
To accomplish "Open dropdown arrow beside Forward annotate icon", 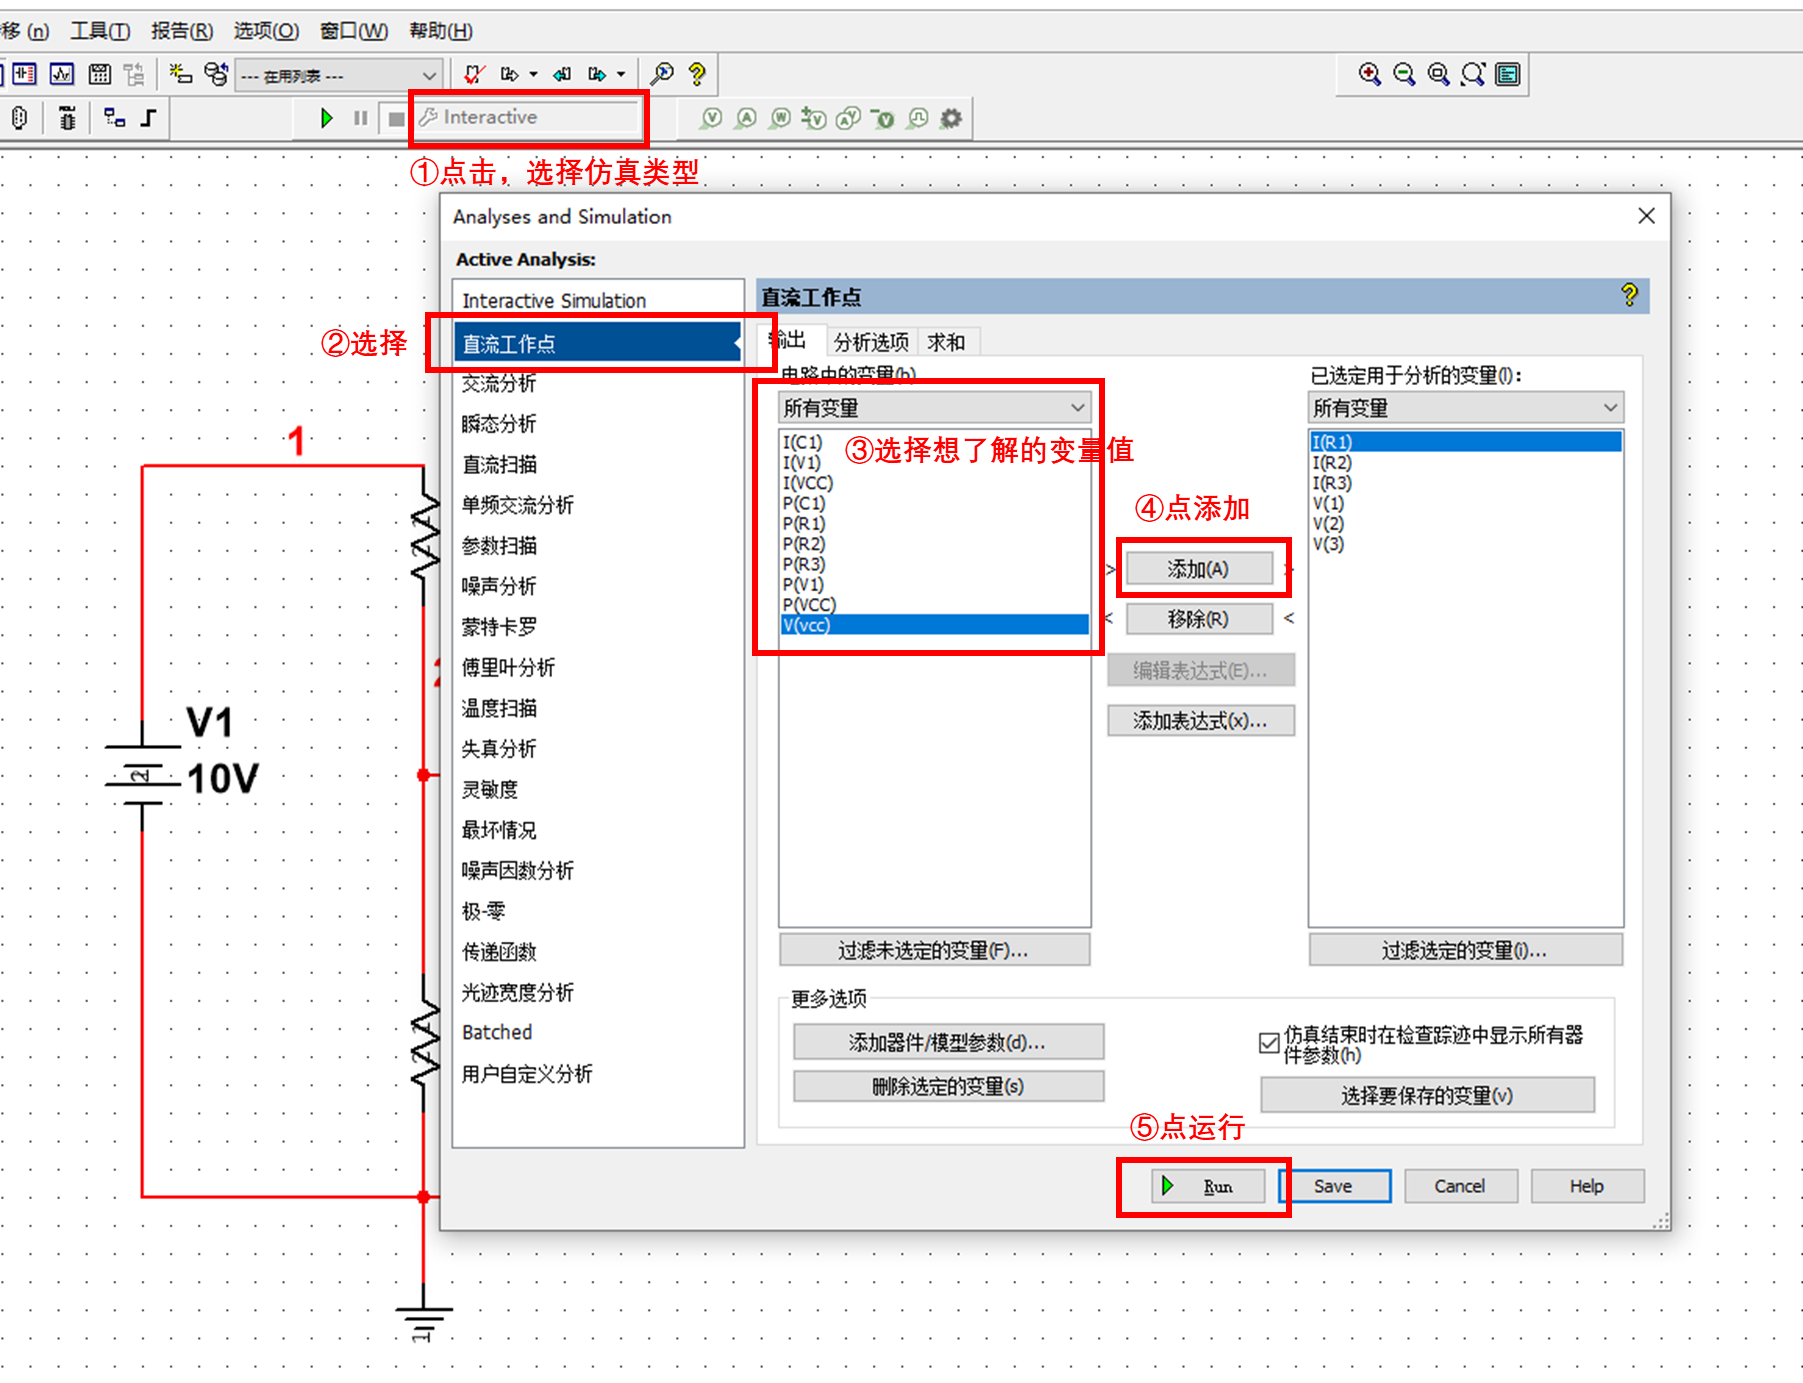I will (x=533, y=74).
